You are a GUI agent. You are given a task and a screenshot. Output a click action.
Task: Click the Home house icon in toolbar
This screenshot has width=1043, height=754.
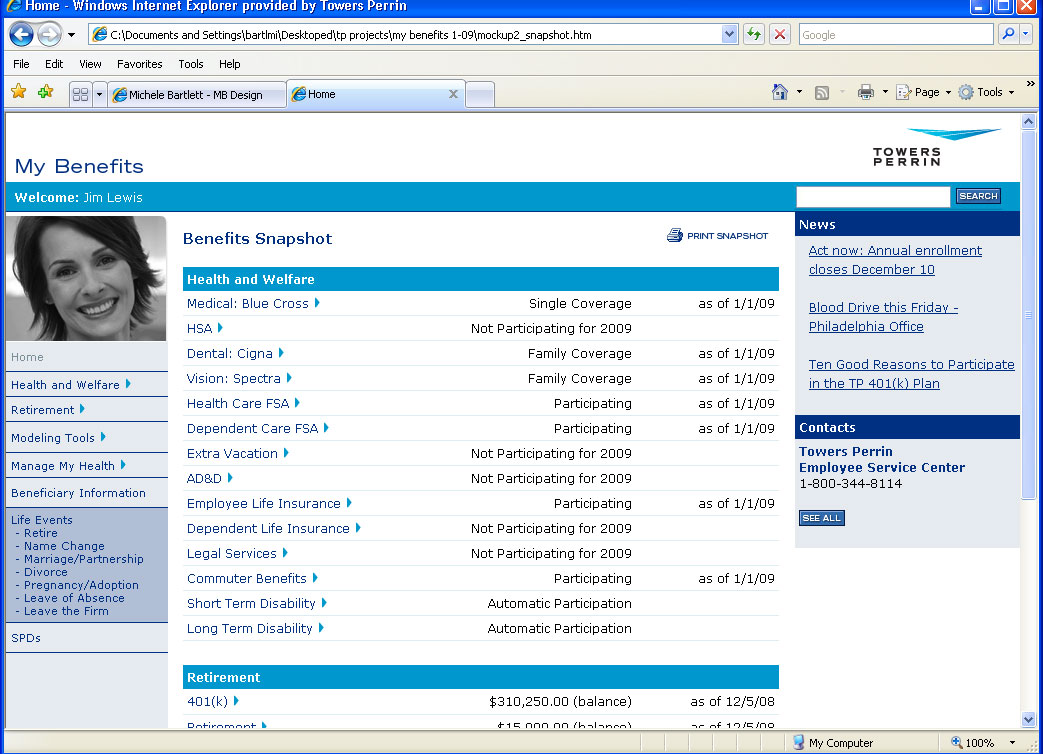click(780, 92)
